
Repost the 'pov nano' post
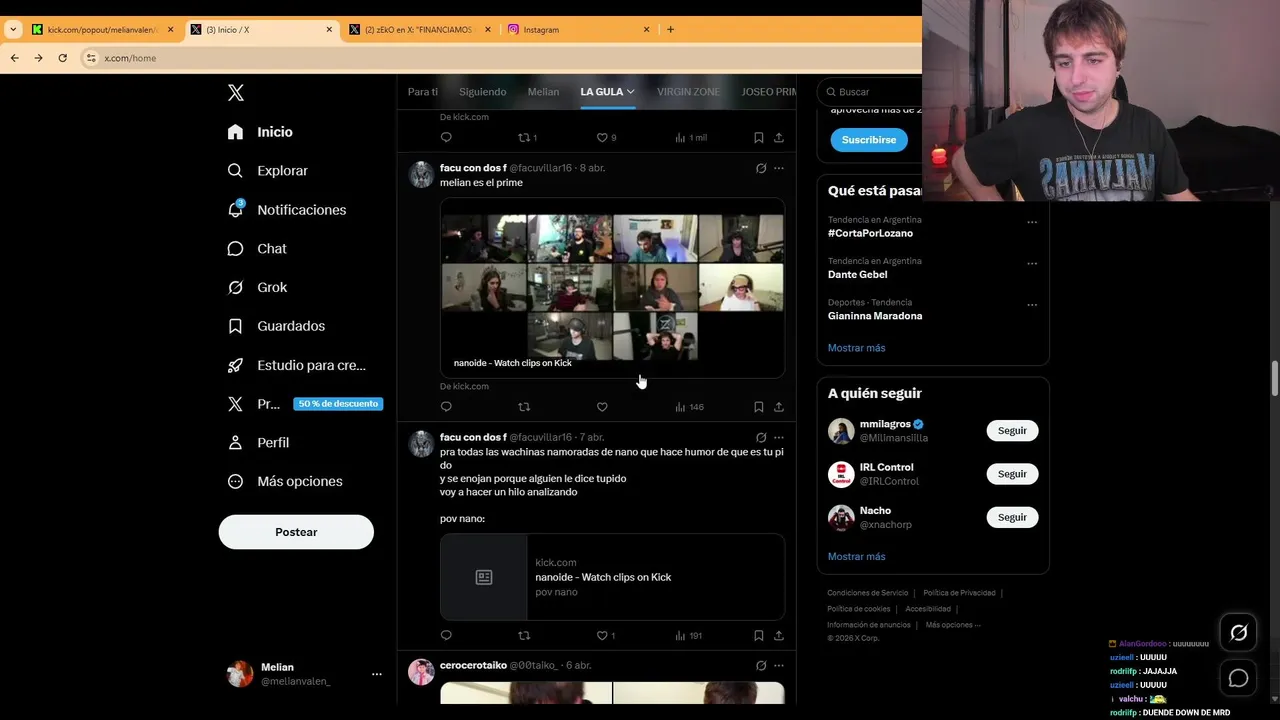[x=524, y=636]
